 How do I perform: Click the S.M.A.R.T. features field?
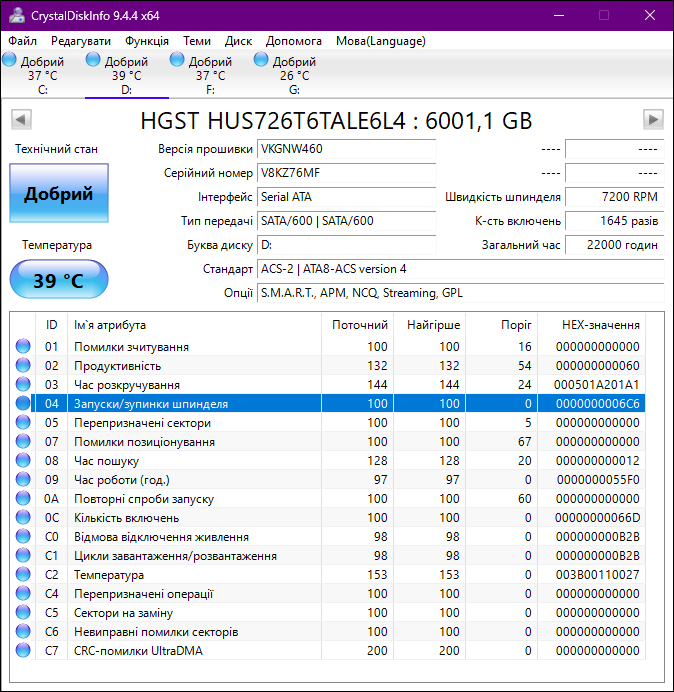point(460,293)
